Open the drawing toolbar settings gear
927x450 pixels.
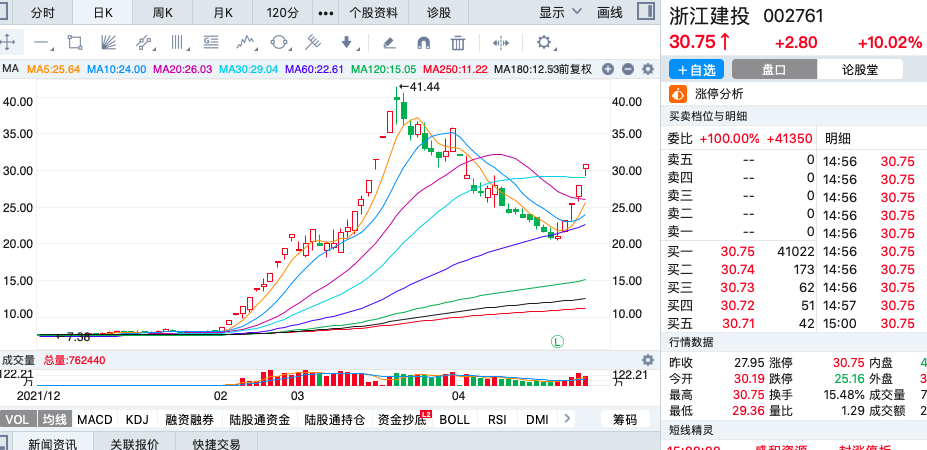click(x=544, y=43)
